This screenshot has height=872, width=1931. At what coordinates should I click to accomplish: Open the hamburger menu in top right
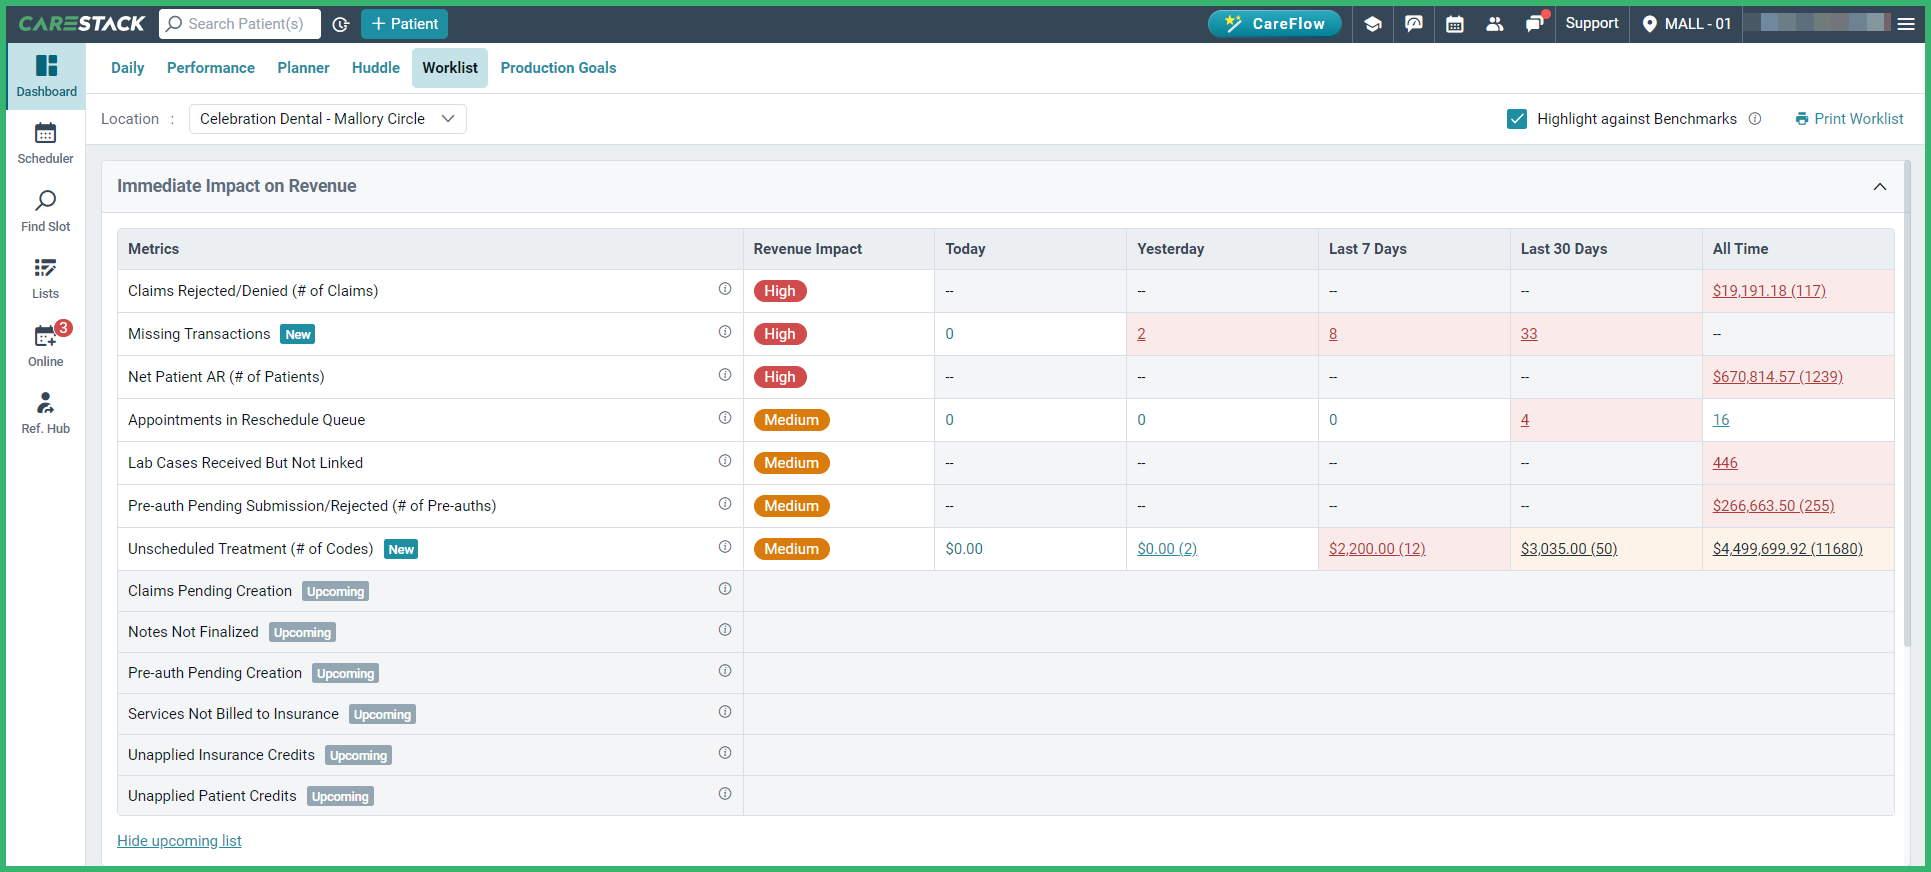point(1906,24)
